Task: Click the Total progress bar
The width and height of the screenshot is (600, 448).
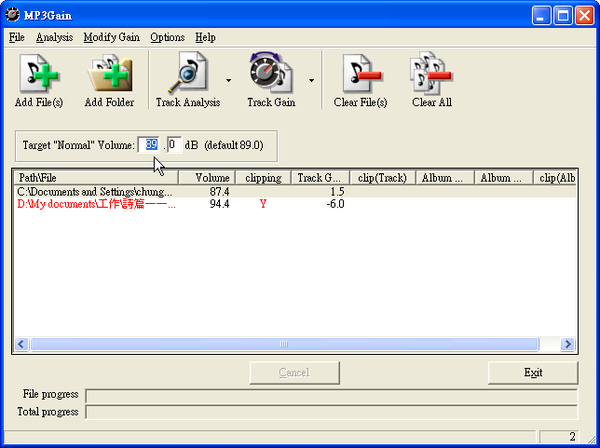Action: point(331,412)
